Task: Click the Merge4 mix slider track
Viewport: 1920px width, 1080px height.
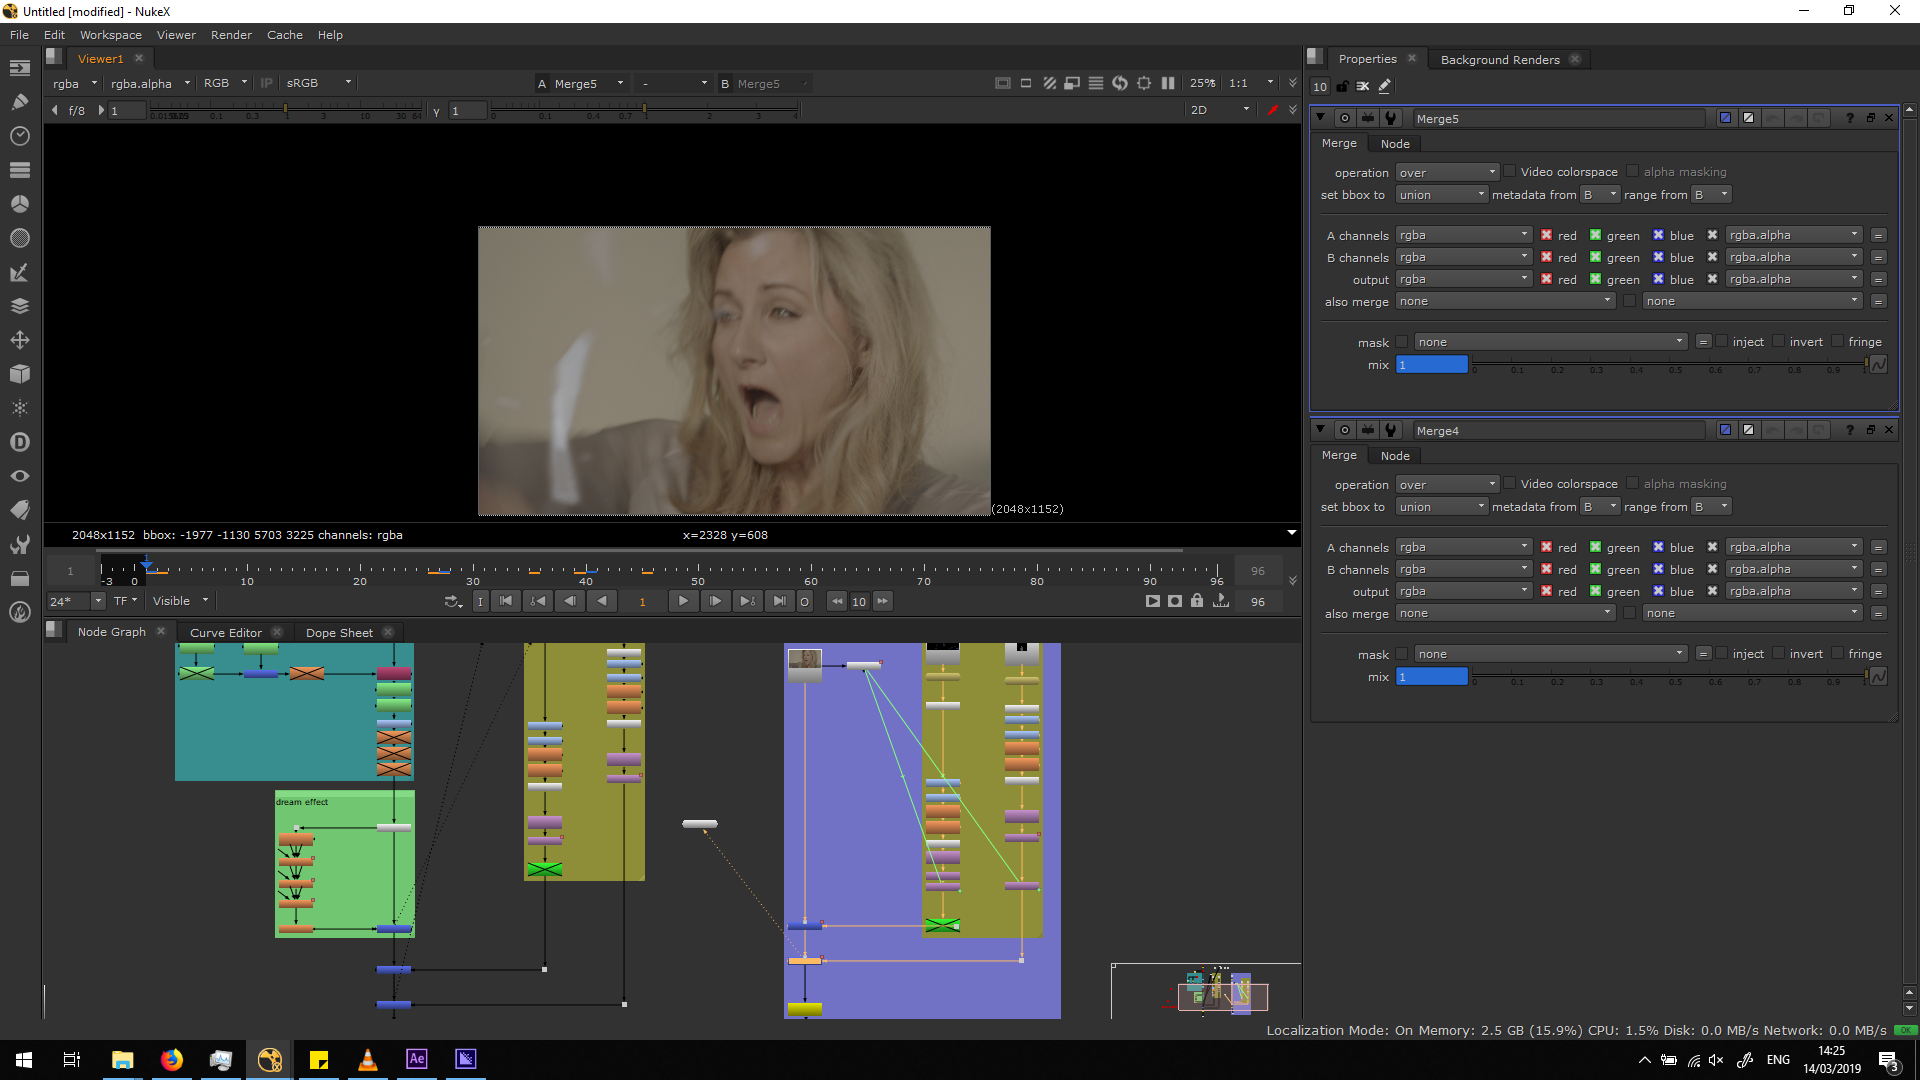Action: [x=1668, y=677]
